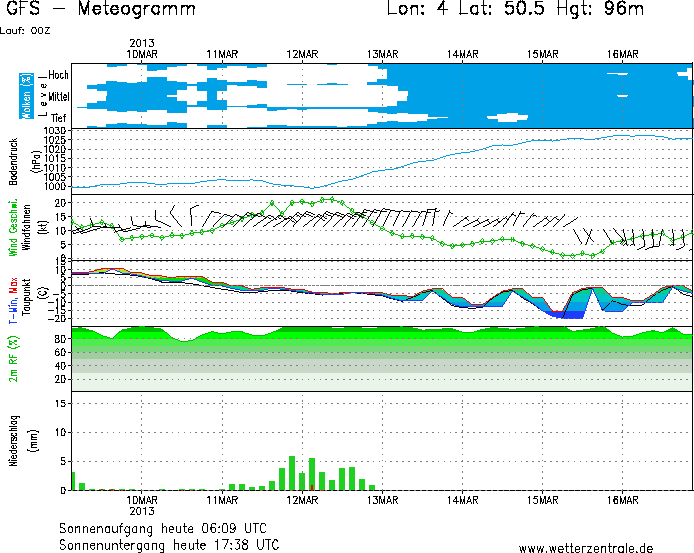Image resolution: width=694 pixels, height=553 pixels.
Task: Click the 10MAR date marker at top
Action: pyautogui.click(x=143, y=52)
